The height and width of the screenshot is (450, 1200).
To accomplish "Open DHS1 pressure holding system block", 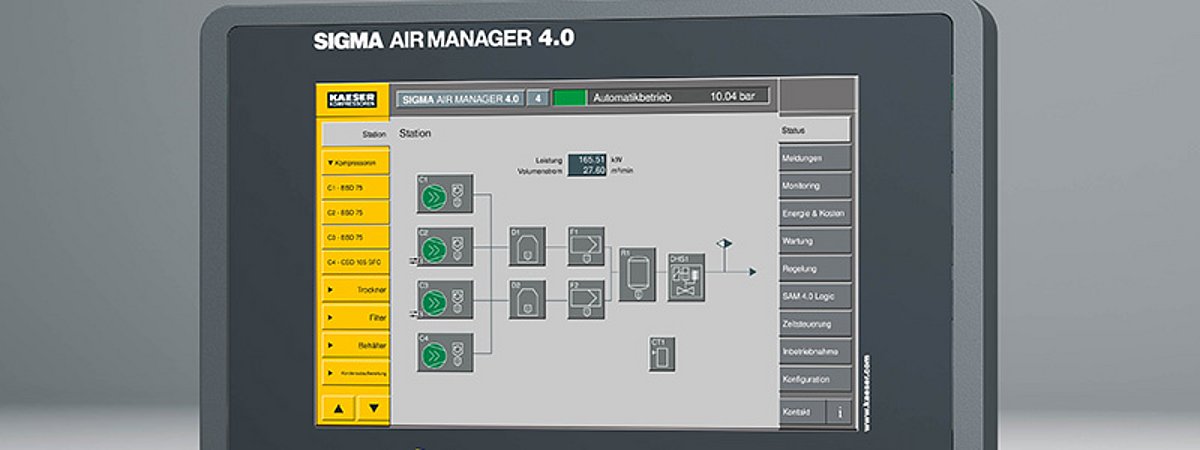I will point(686,277).
